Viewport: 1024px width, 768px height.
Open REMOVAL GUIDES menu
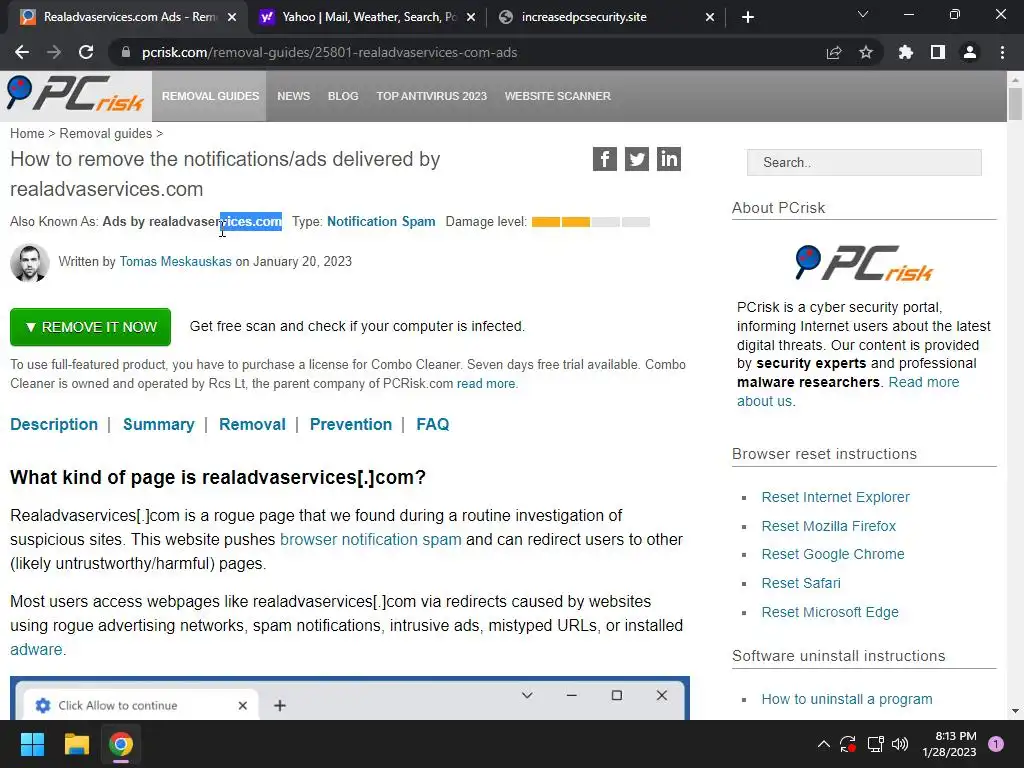point(210,96)
